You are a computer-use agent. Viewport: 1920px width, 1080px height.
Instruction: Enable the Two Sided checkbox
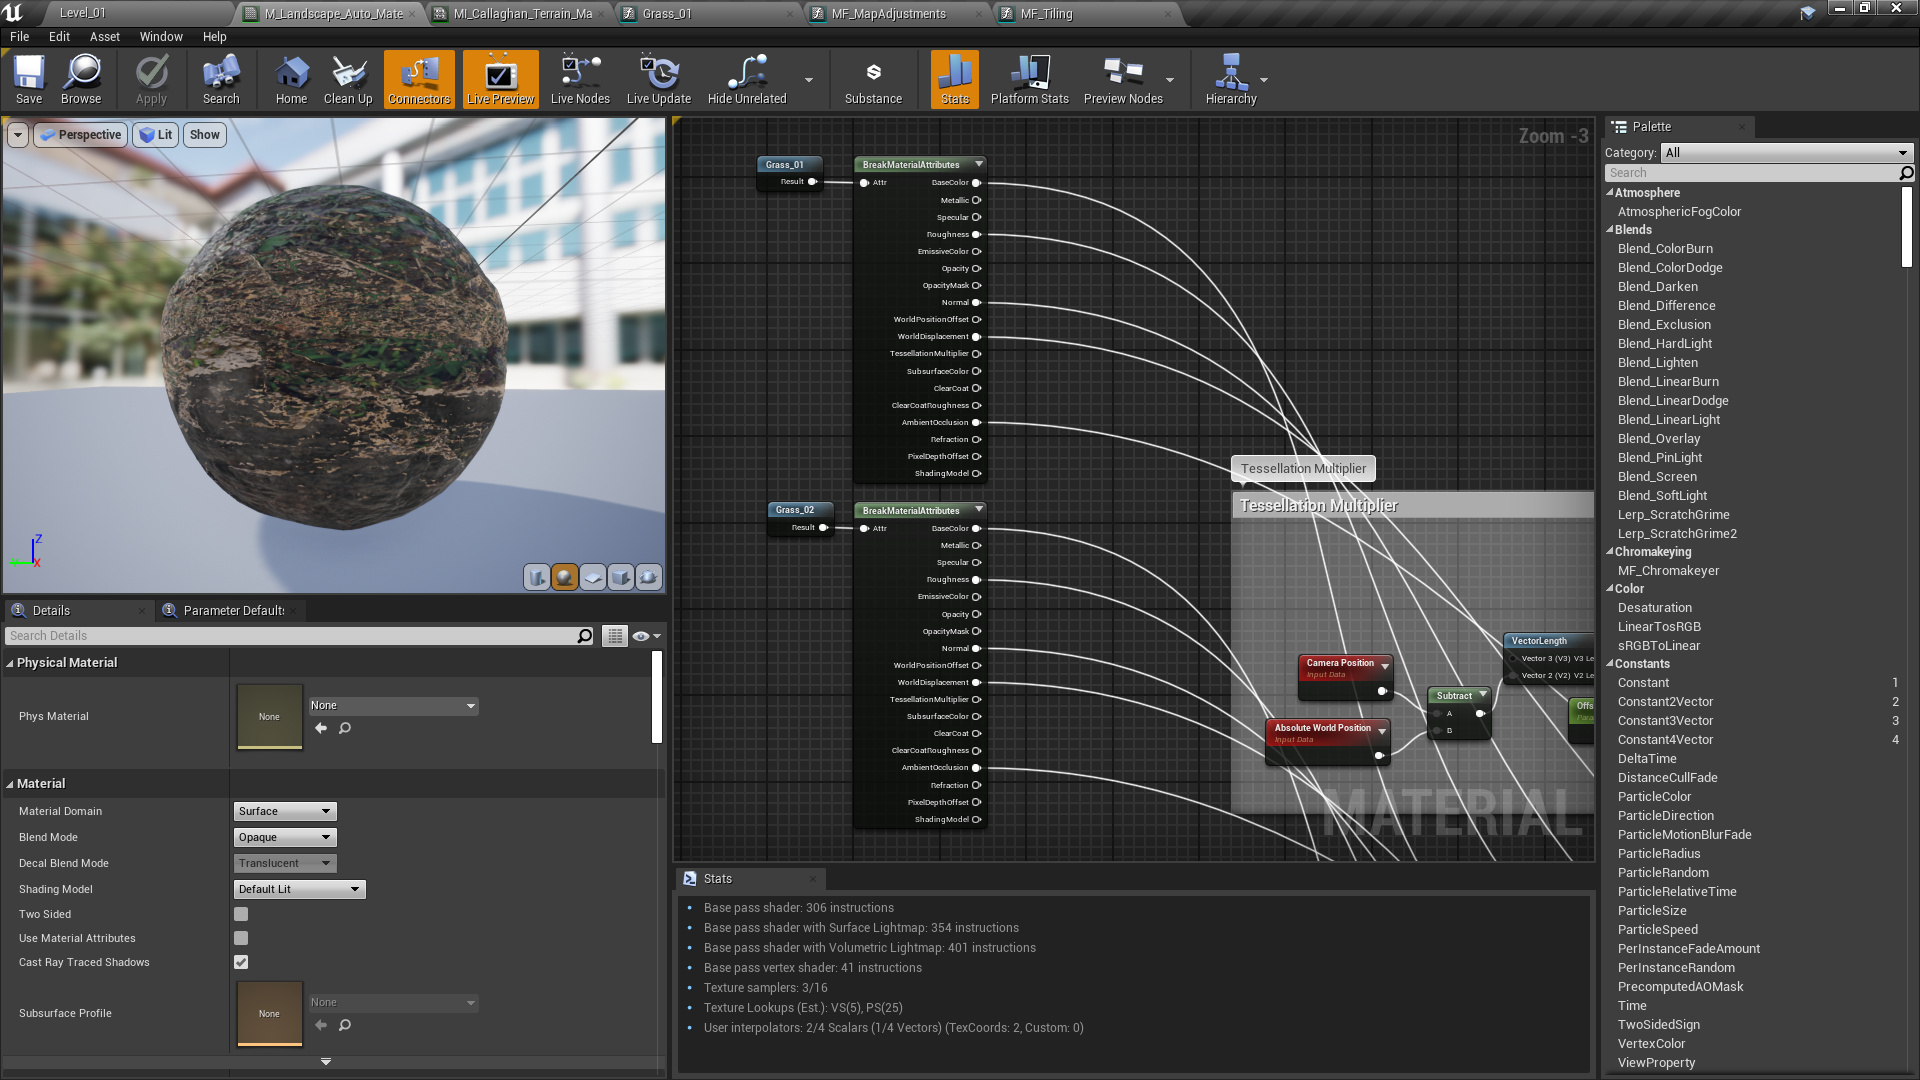click(241, 914)
